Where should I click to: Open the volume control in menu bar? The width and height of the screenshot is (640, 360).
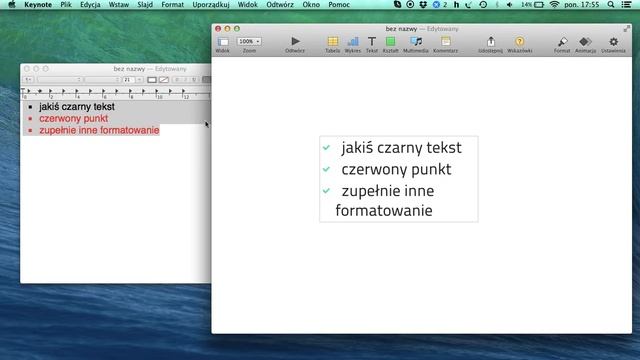pos(509,4)
